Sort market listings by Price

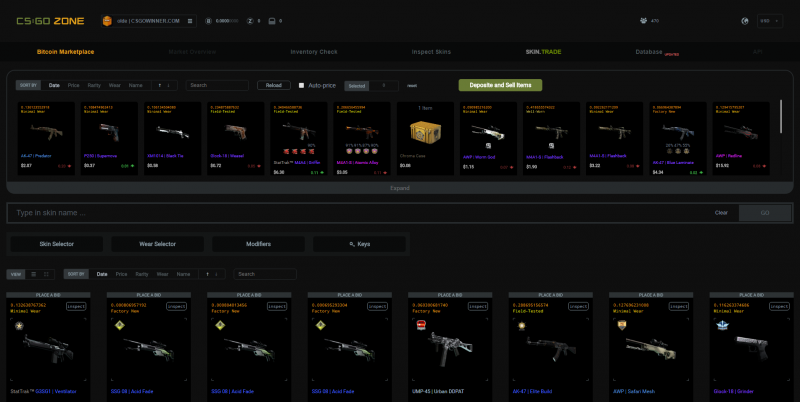pyautogui.click(x=121, y=274)
